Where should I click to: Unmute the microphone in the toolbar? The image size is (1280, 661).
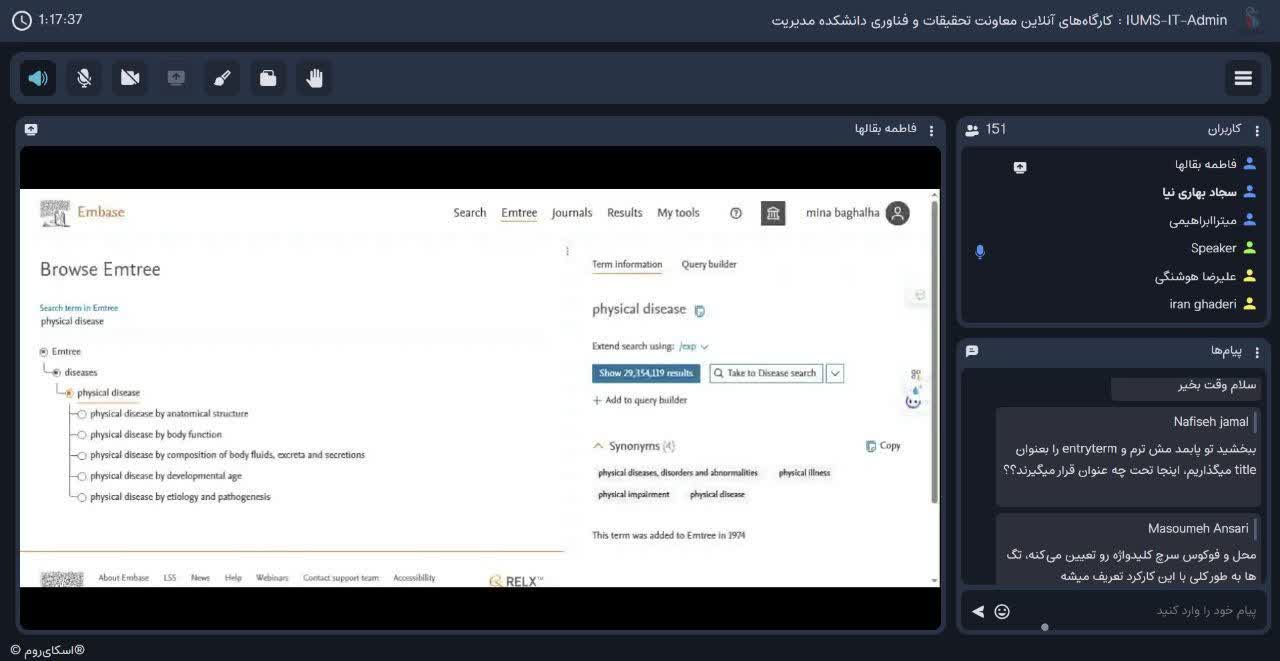click(84, 78)
